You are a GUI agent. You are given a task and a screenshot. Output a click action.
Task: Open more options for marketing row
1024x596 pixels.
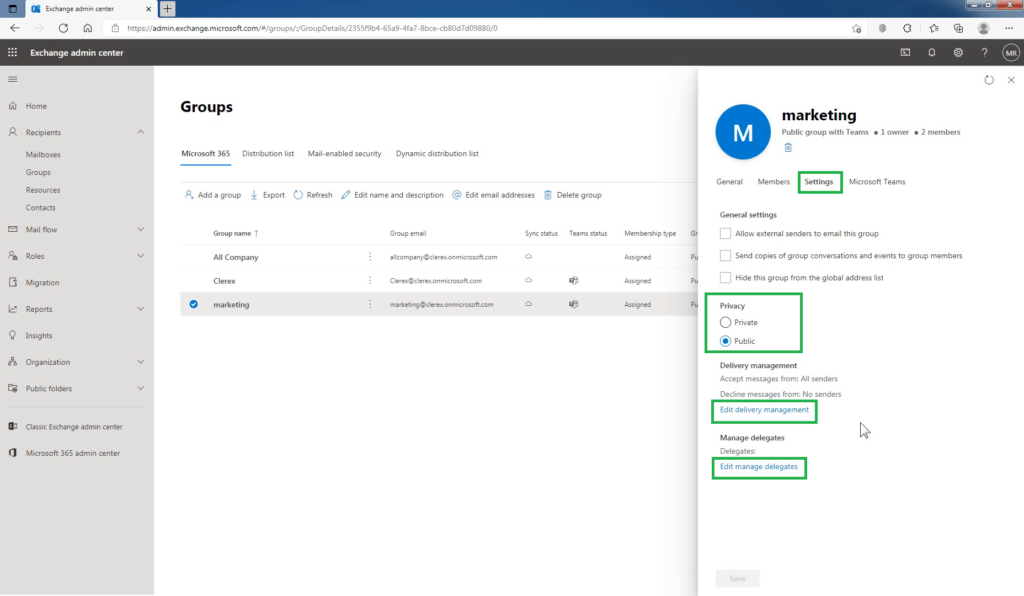tap(370, 304)
